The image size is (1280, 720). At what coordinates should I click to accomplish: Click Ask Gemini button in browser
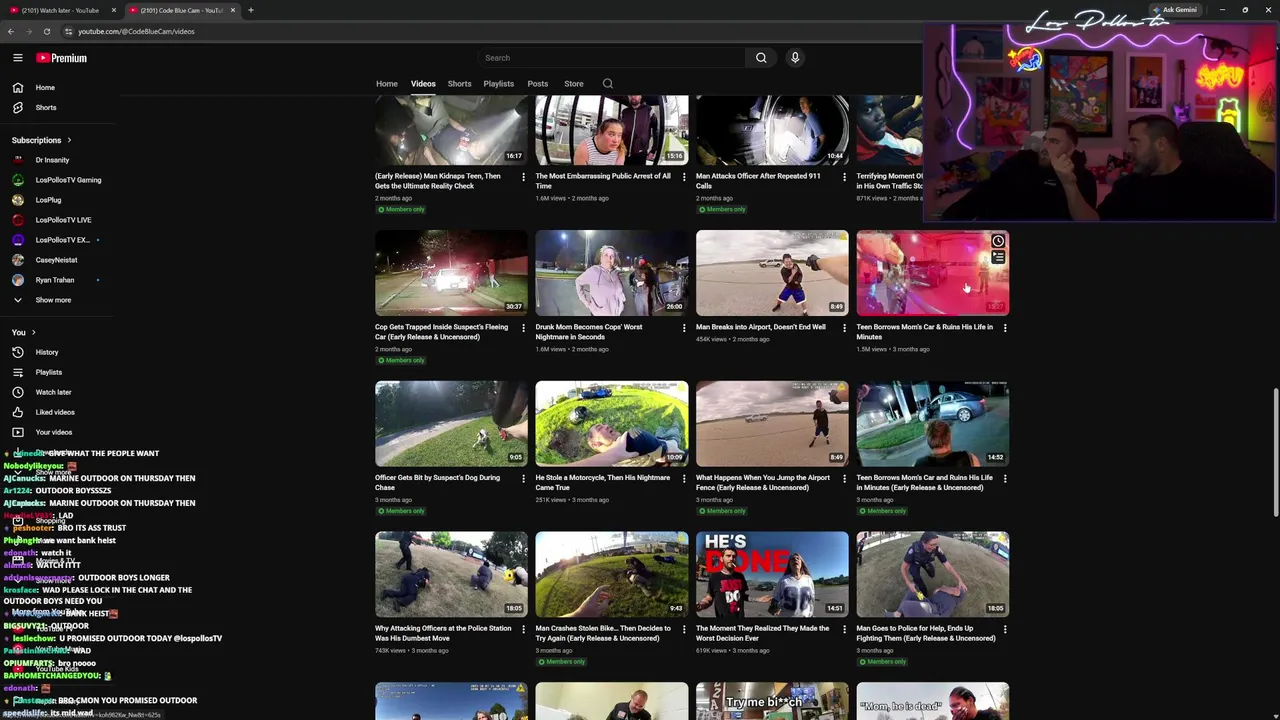tap(1175, 10)
